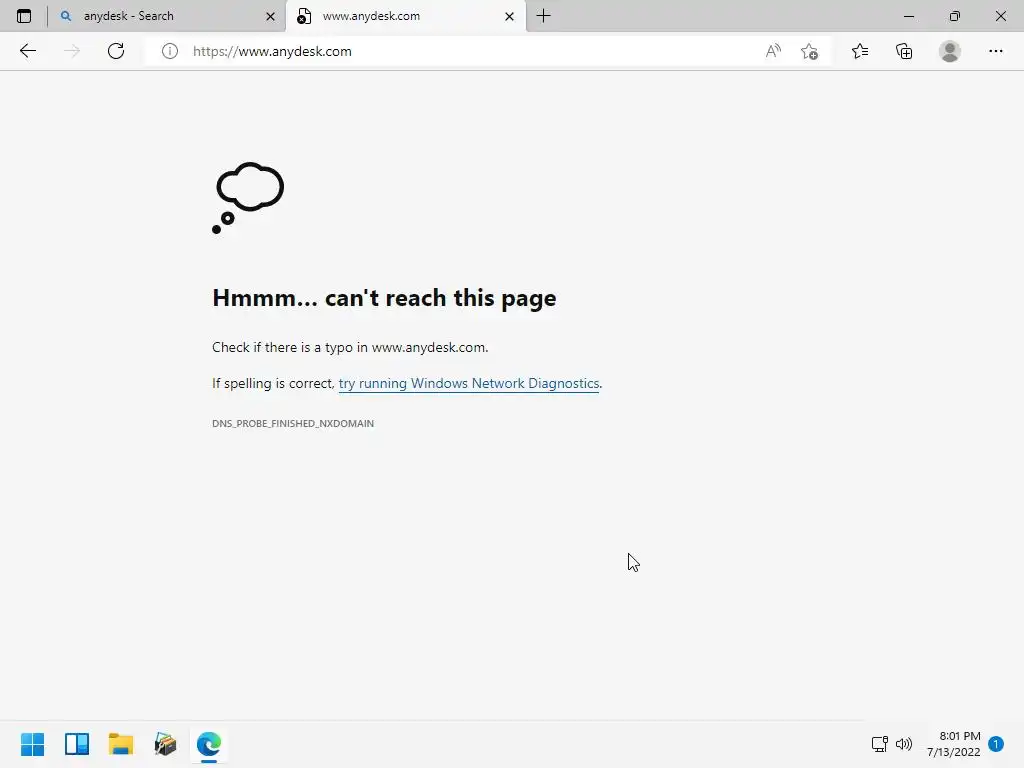
Task: Open the tab actions menu icon
Action: (x=24, y=16)
